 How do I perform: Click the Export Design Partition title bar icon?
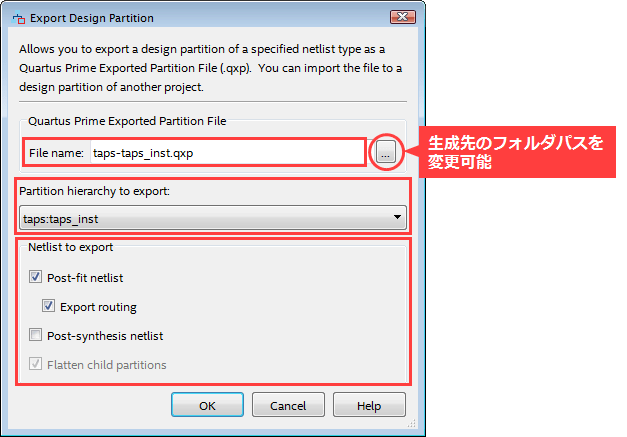(18, 17)
